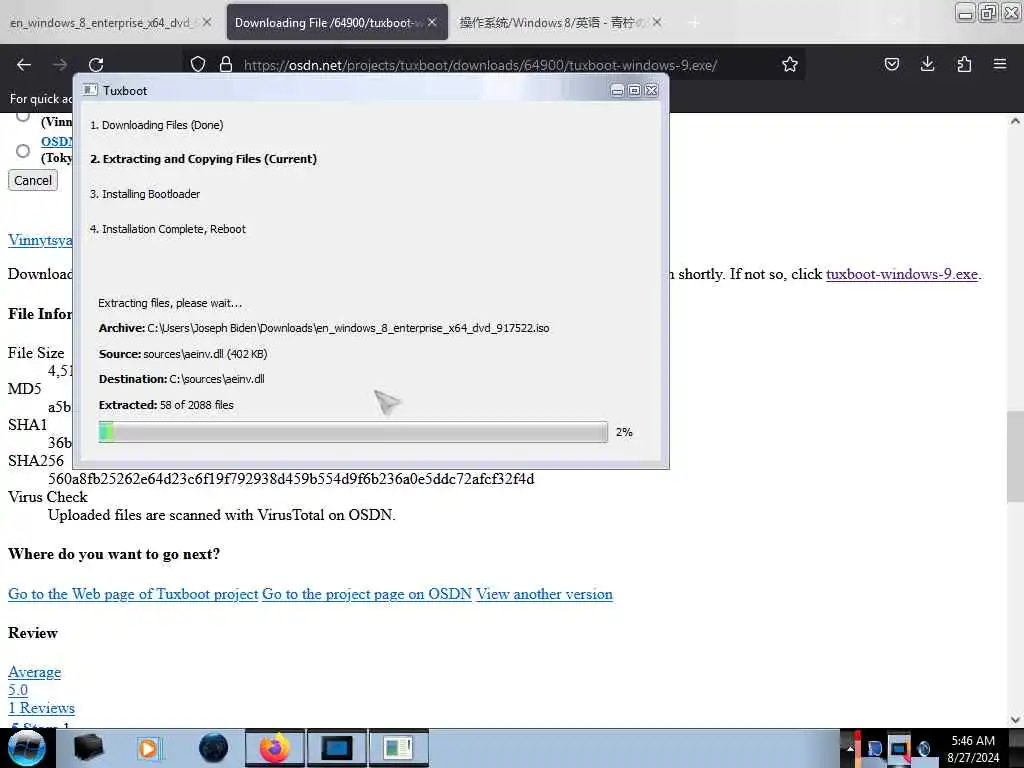Select the Downloading File /64900/tuxboot tab
This screenshot has height=768, width=1024.
coord(337,22)
